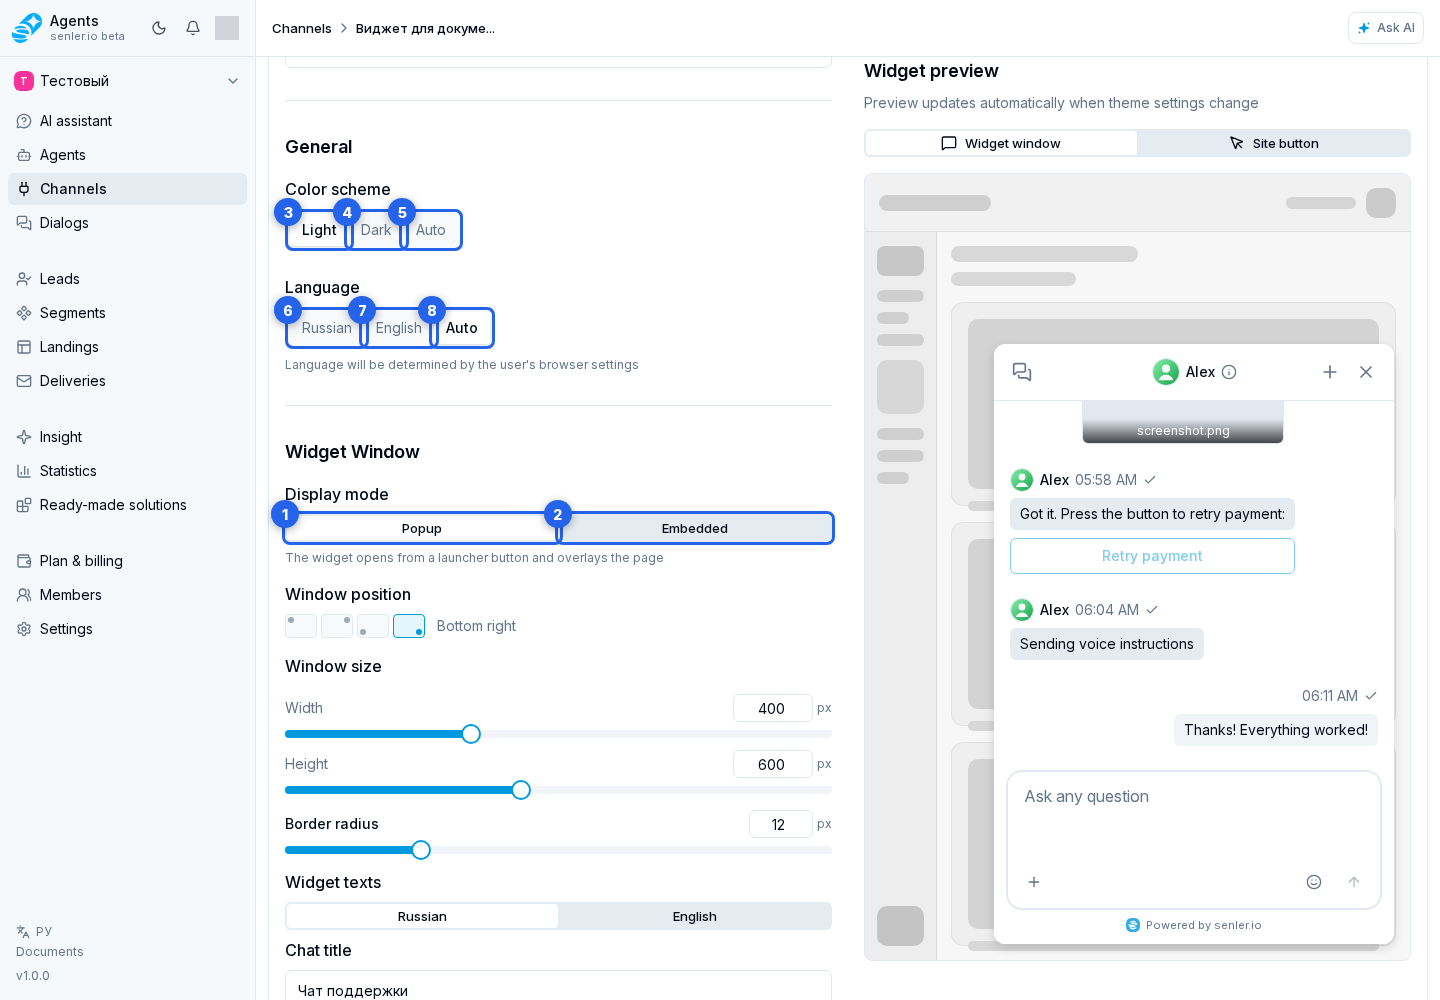This screenshot has height=1000, width=1440.
Task: Select Dark color scheme
Action: tap(376, 230)
